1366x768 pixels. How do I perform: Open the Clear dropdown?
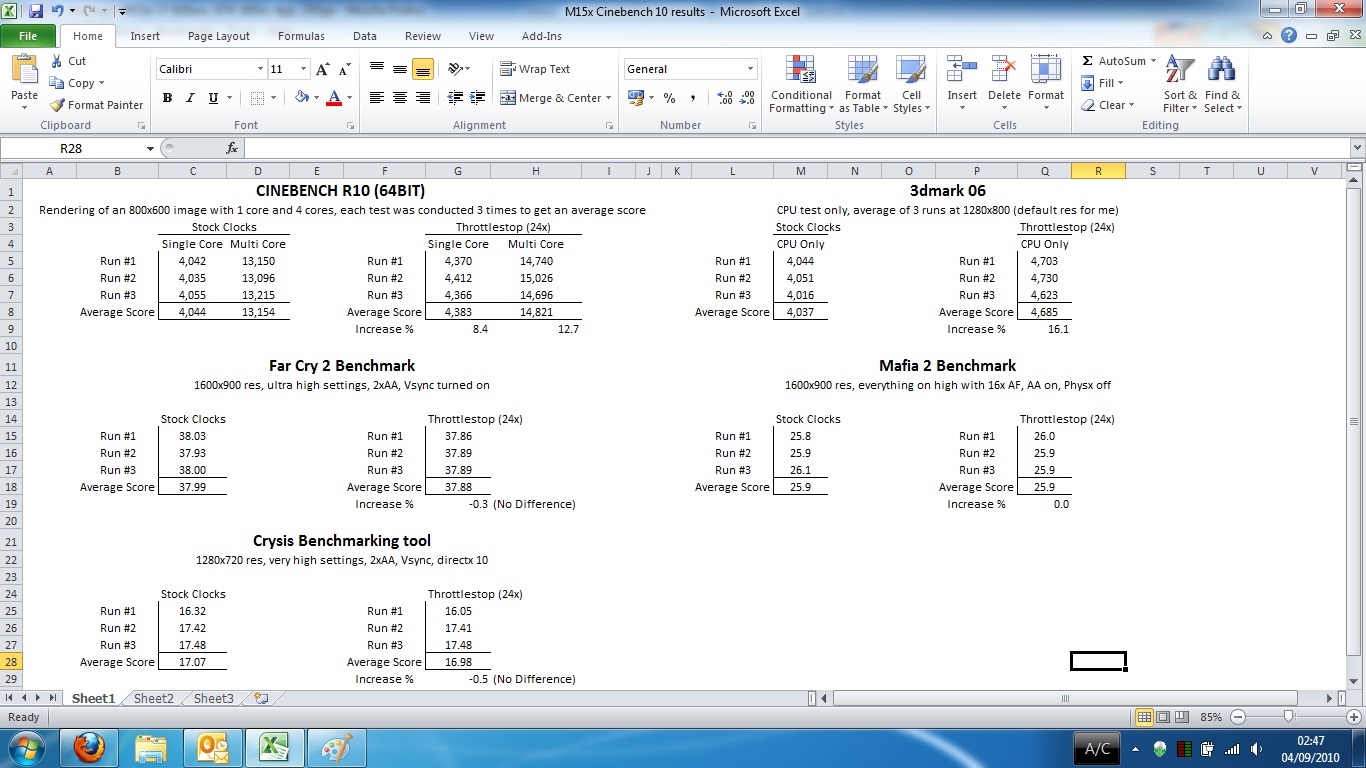click(1107, 105)
